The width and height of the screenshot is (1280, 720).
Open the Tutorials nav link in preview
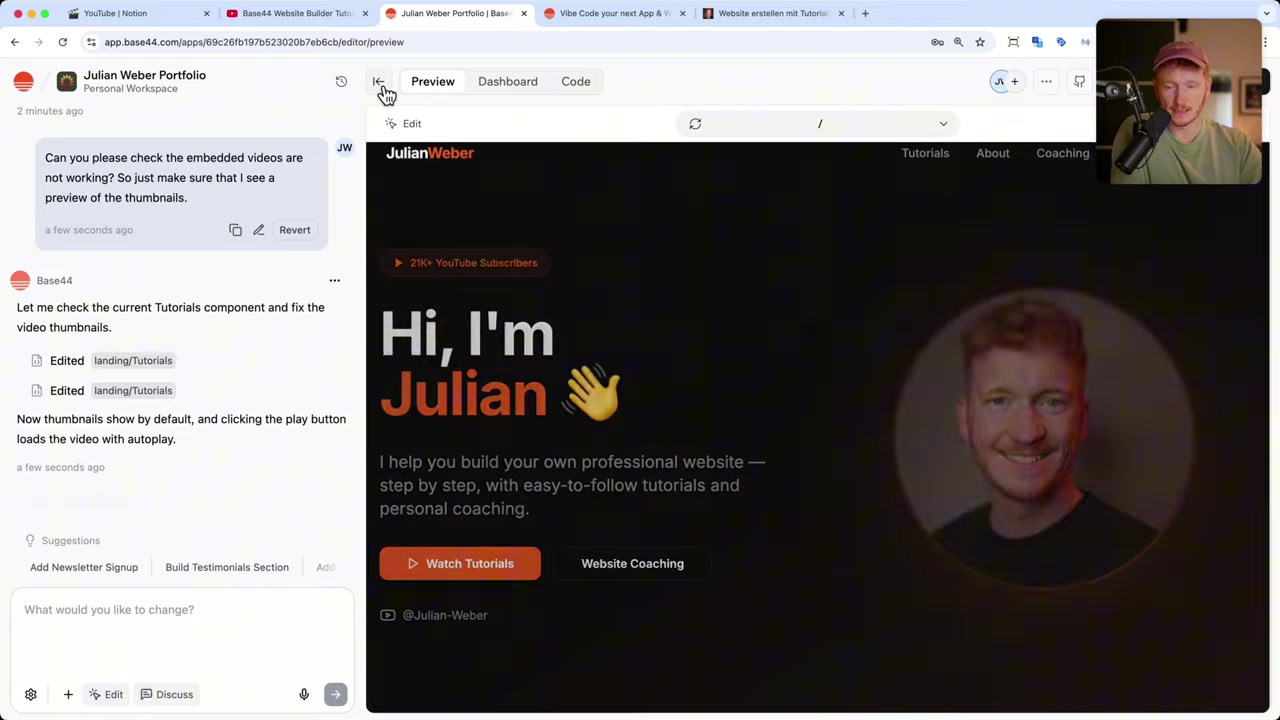click(925, 153)
